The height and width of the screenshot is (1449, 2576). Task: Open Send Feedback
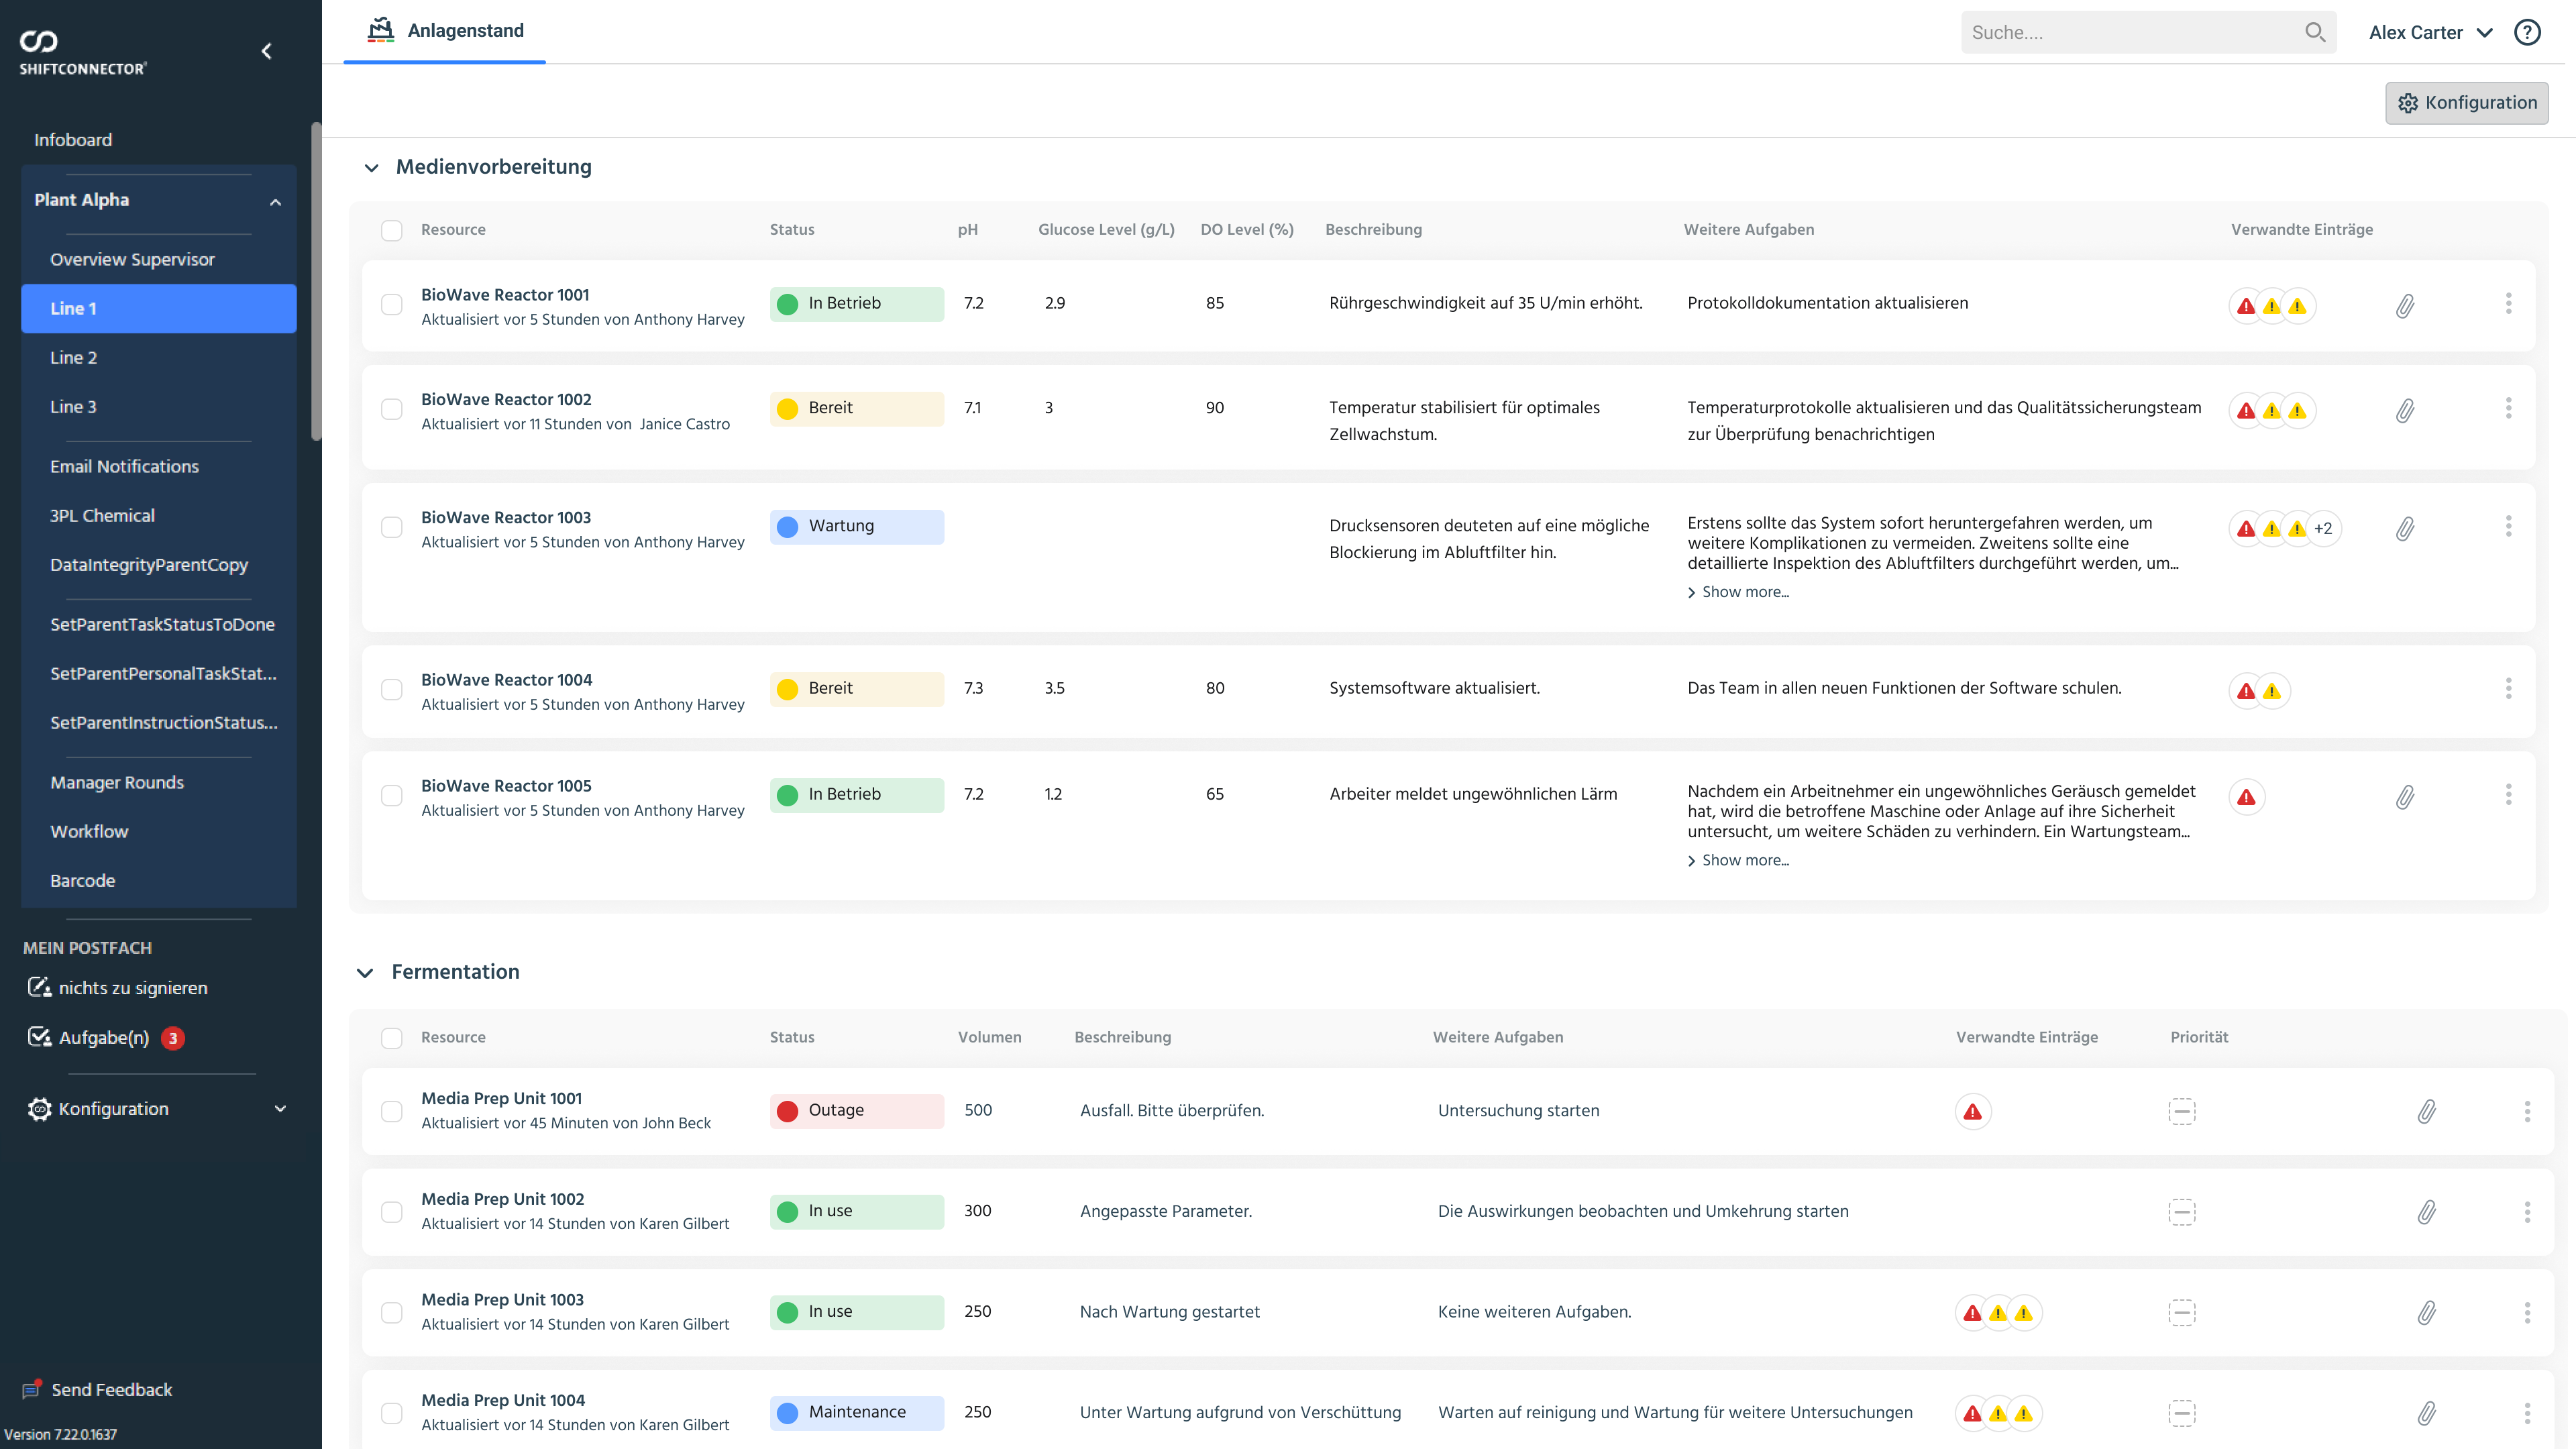[x=98, y=1389]
